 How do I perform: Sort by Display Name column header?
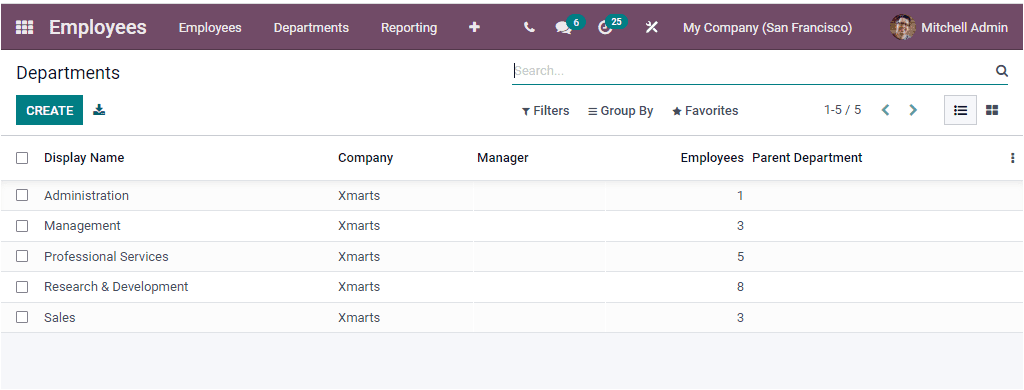pyautogui.click(x=84, y=157)
